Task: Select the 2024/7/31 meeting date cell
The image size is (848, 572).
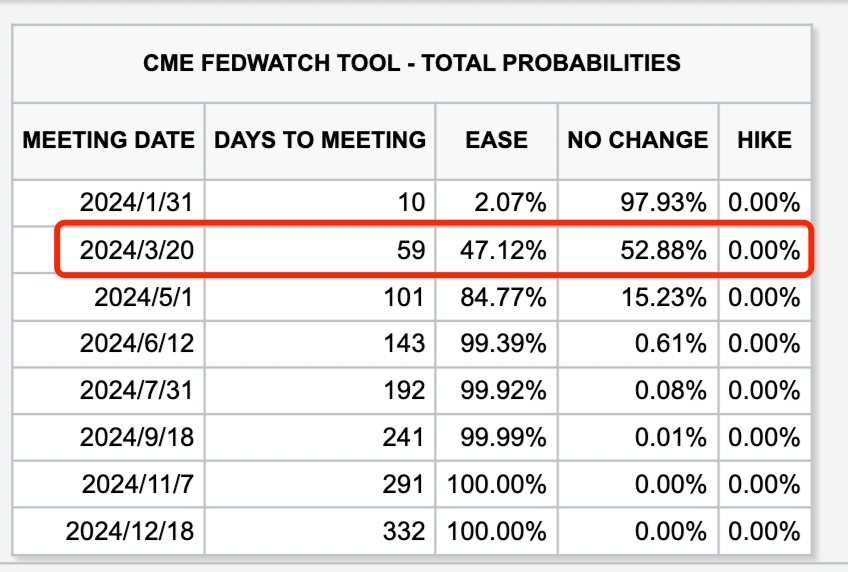Action: pyautogui.click(x=138, y=390)
